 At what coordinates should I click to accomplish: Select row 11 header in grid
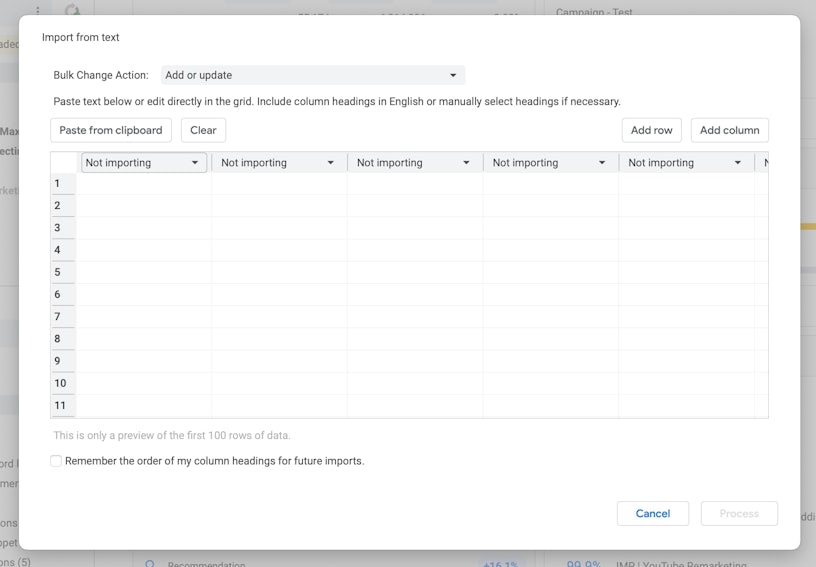point(62,405)
